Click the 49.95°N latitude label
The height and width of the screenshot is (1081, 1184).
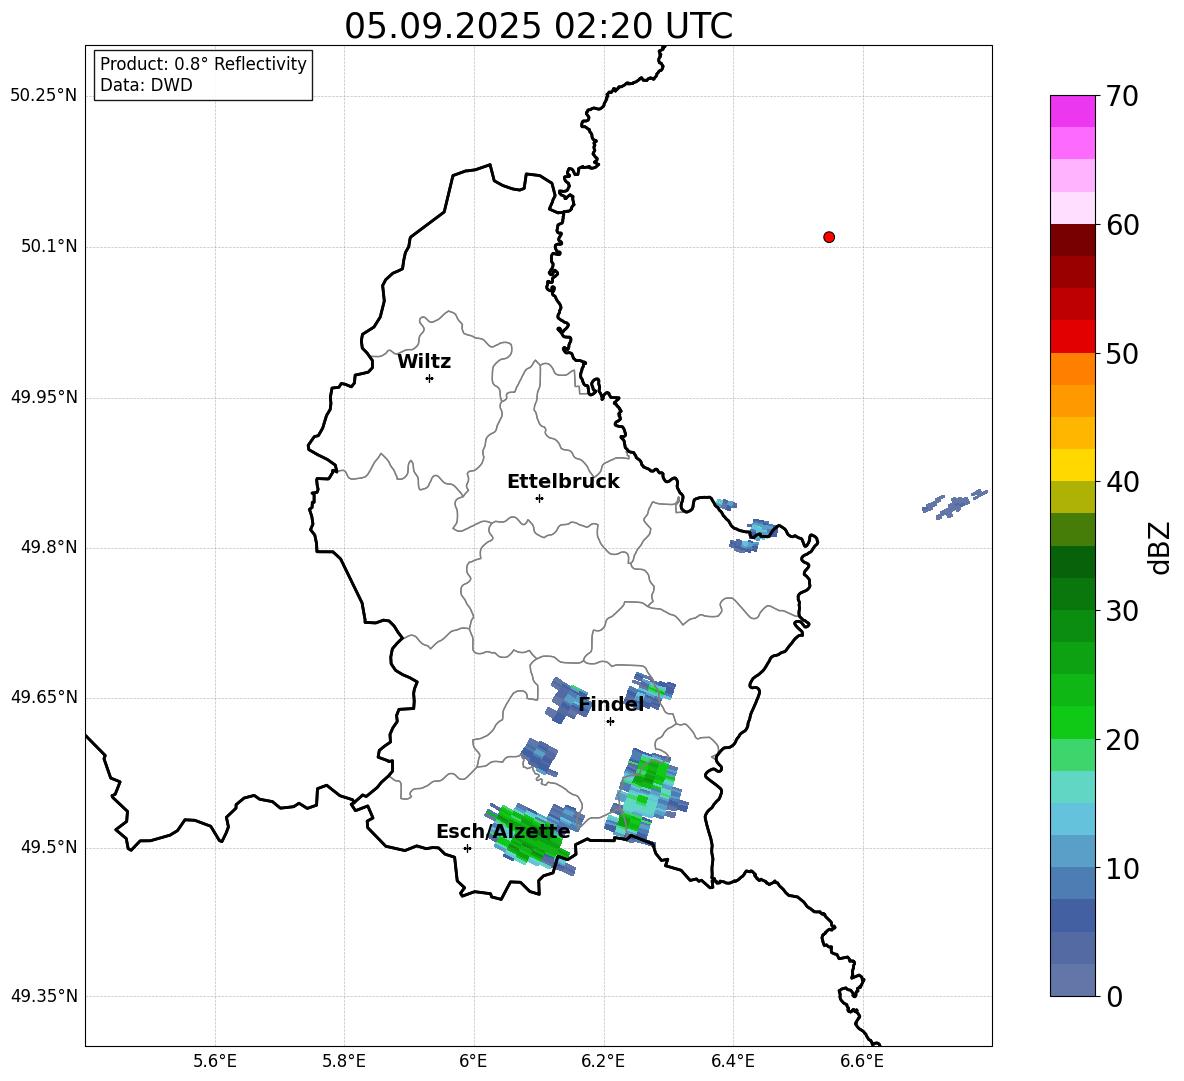tap(43, 397)
